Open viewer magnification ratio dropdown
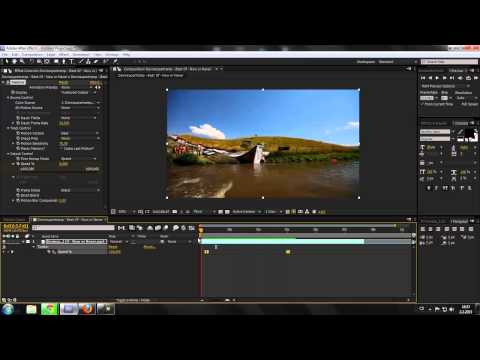The width and height of the screenshot is (480, 360). 127,212
